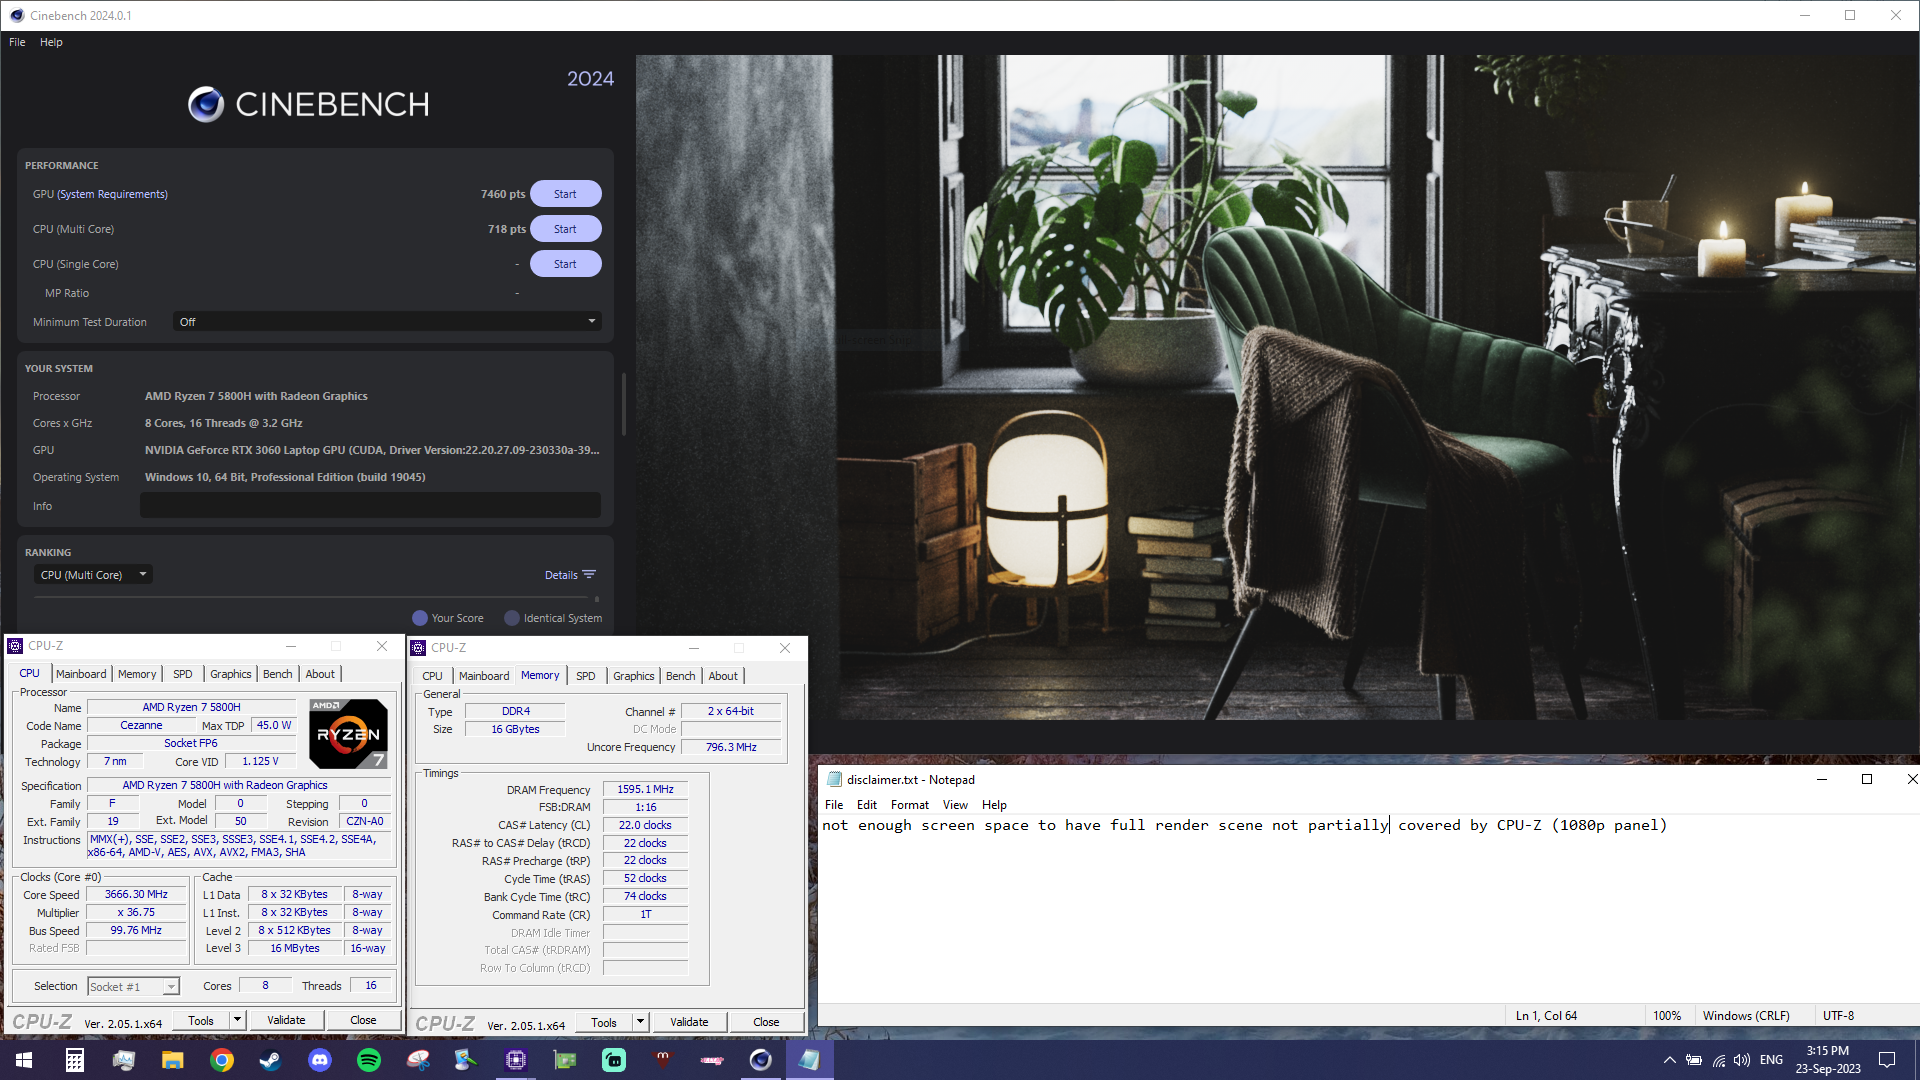Click the CPU-Z title bar icon of right window
This screenshot has height=1080, width=1920.
pyautogui.click(x=418, y=648)
